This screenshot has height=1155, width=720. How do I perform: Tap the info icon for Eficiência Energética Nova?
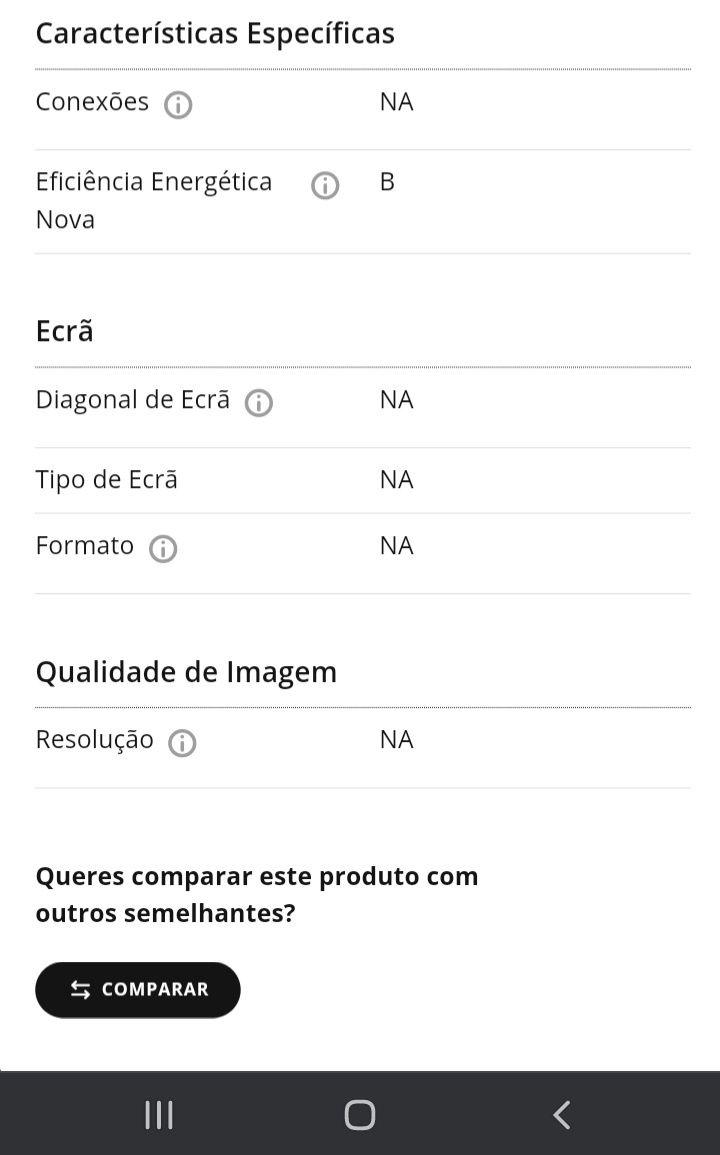pos(325,185)
